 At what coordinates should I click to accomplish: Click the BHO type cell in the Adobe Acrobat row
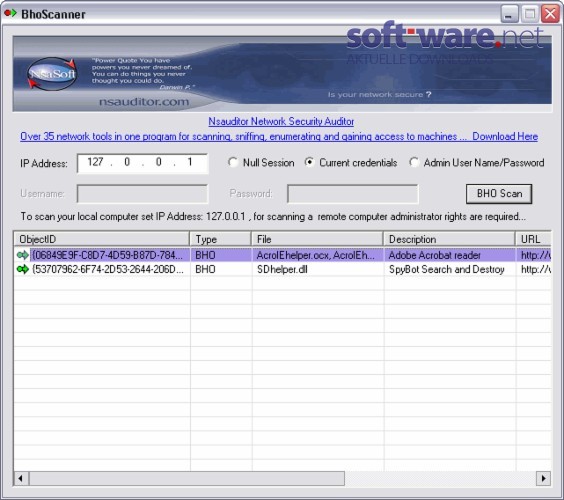(x=205, y=255)
